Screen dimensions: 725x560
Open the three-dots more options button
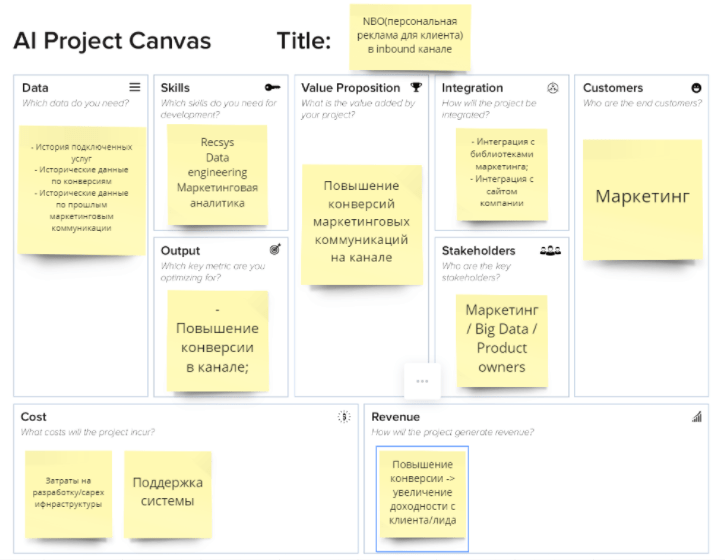422,381
